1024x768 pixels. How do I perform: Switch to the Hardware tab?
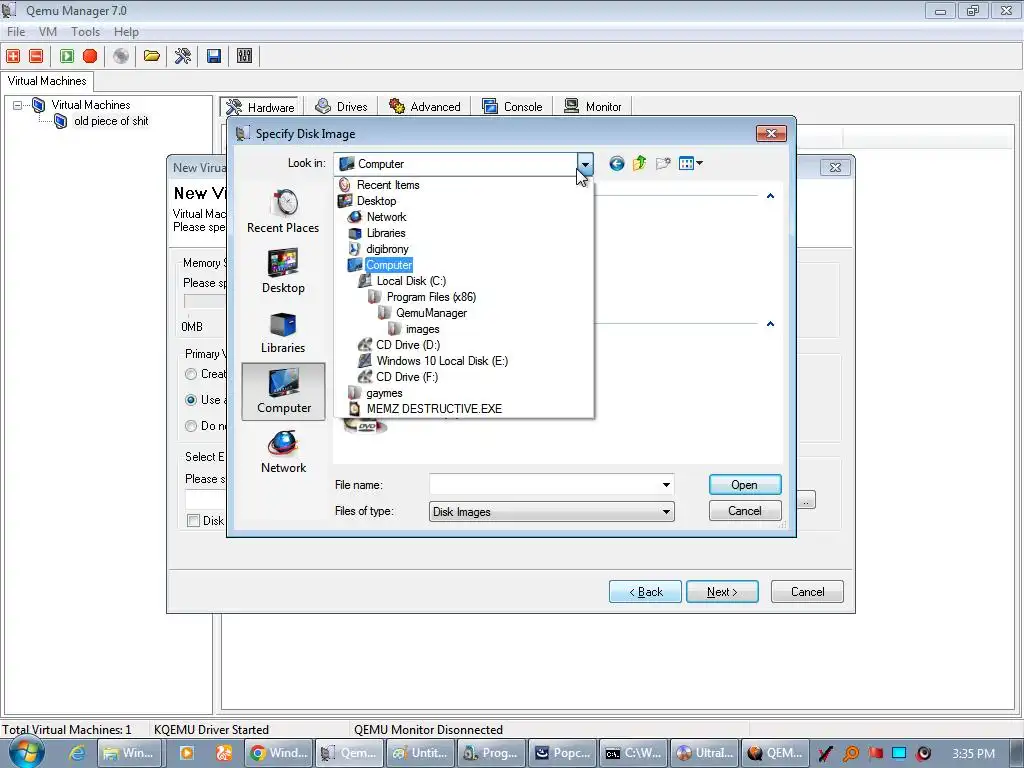click(x=261, y=107)
